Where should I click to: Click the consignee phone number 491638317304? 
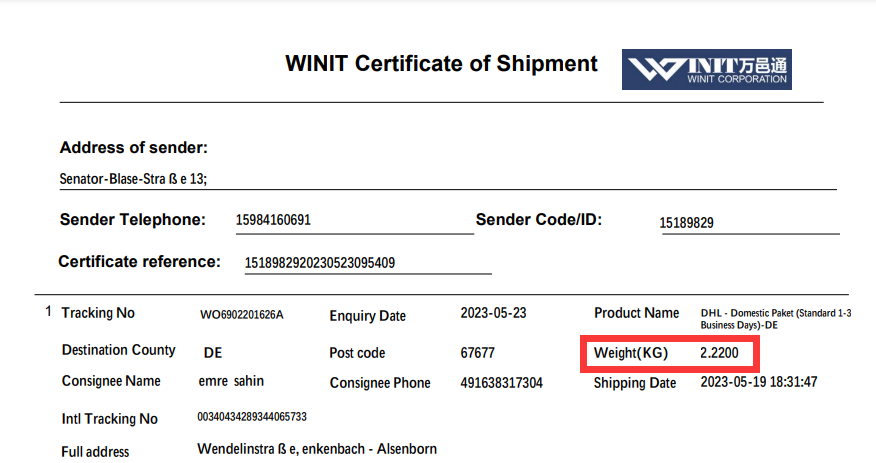click(501, 383)
